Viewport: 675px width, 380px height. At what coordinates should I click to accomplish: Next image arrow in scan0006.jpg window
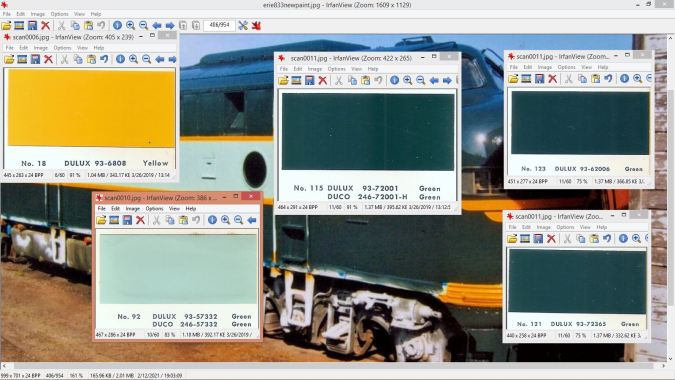(173, 59)
